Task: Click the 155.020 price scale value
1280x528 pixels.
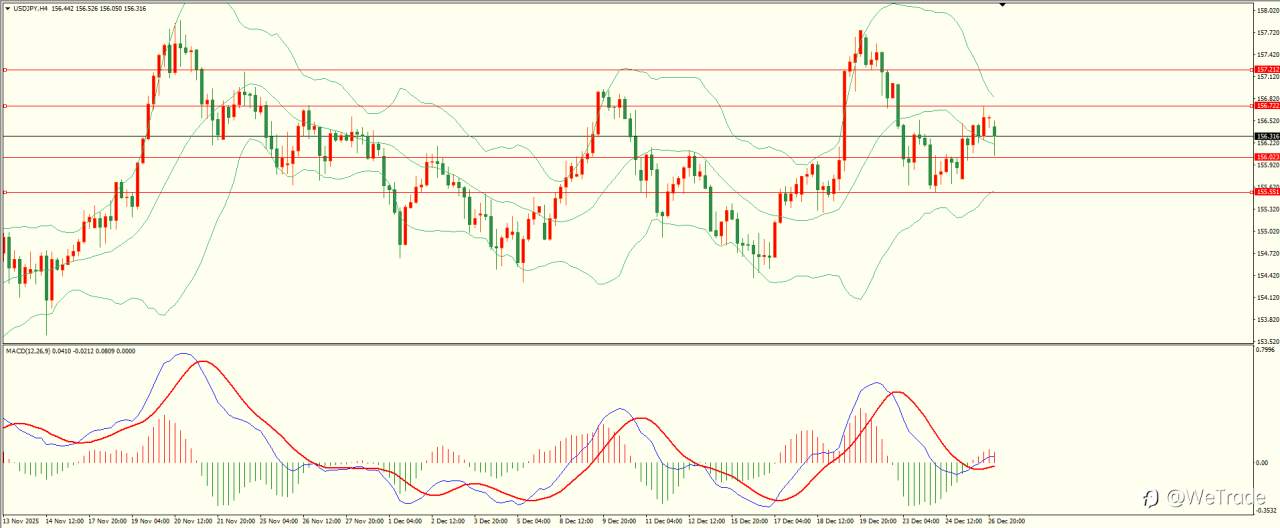Action: [x=1267, y=231]
